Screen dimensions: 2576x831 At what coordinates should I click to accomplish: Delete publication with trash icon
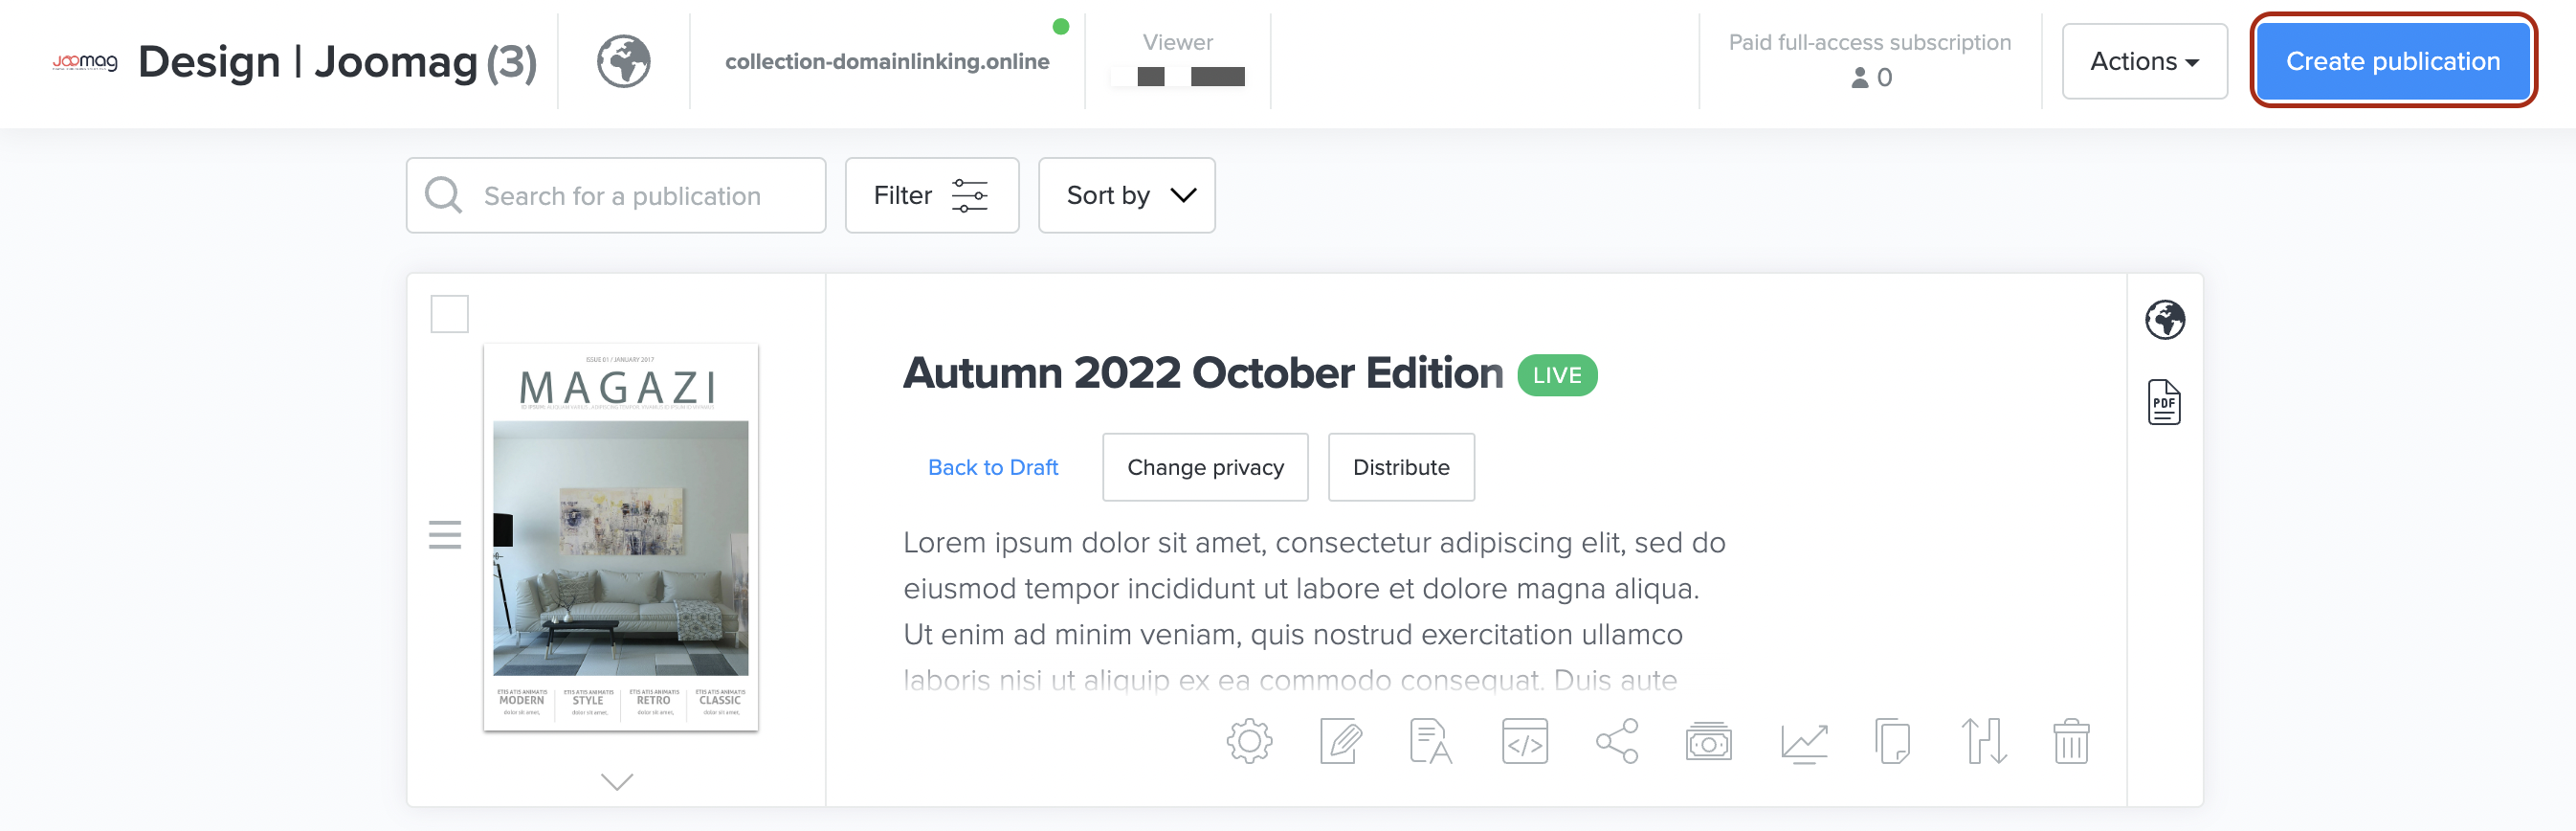click(x=2071, y=741)
